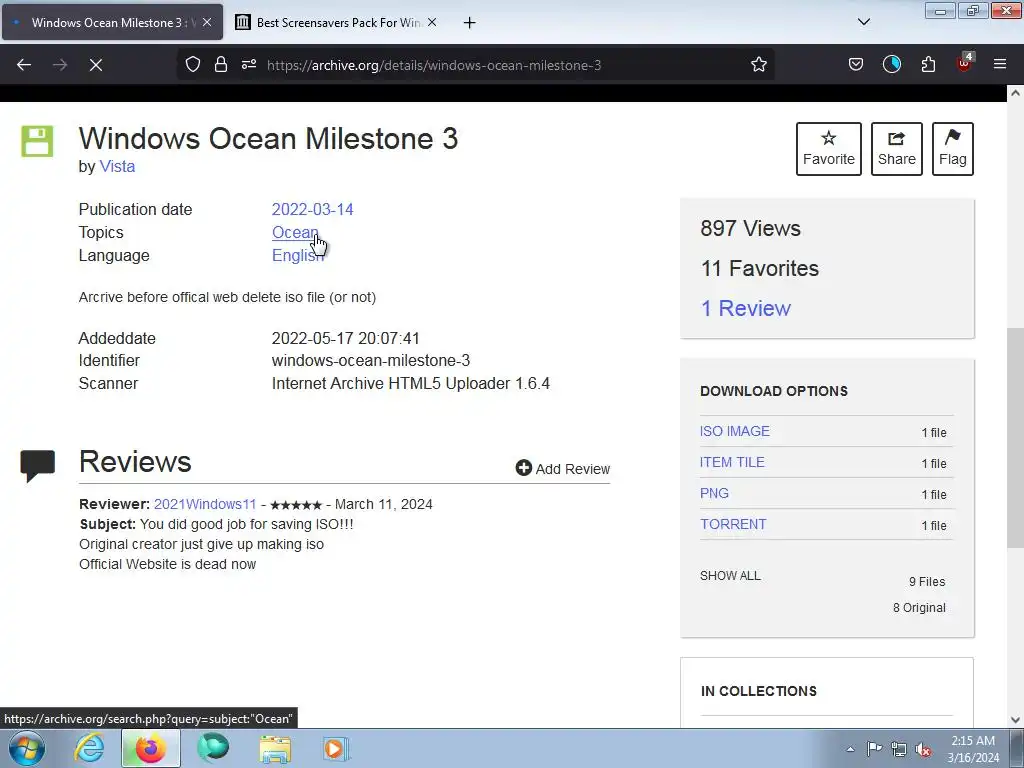Viewport: 1024px width, 768px height.
Task: Click the green floppy disk software icon
Action: point(37,141)
